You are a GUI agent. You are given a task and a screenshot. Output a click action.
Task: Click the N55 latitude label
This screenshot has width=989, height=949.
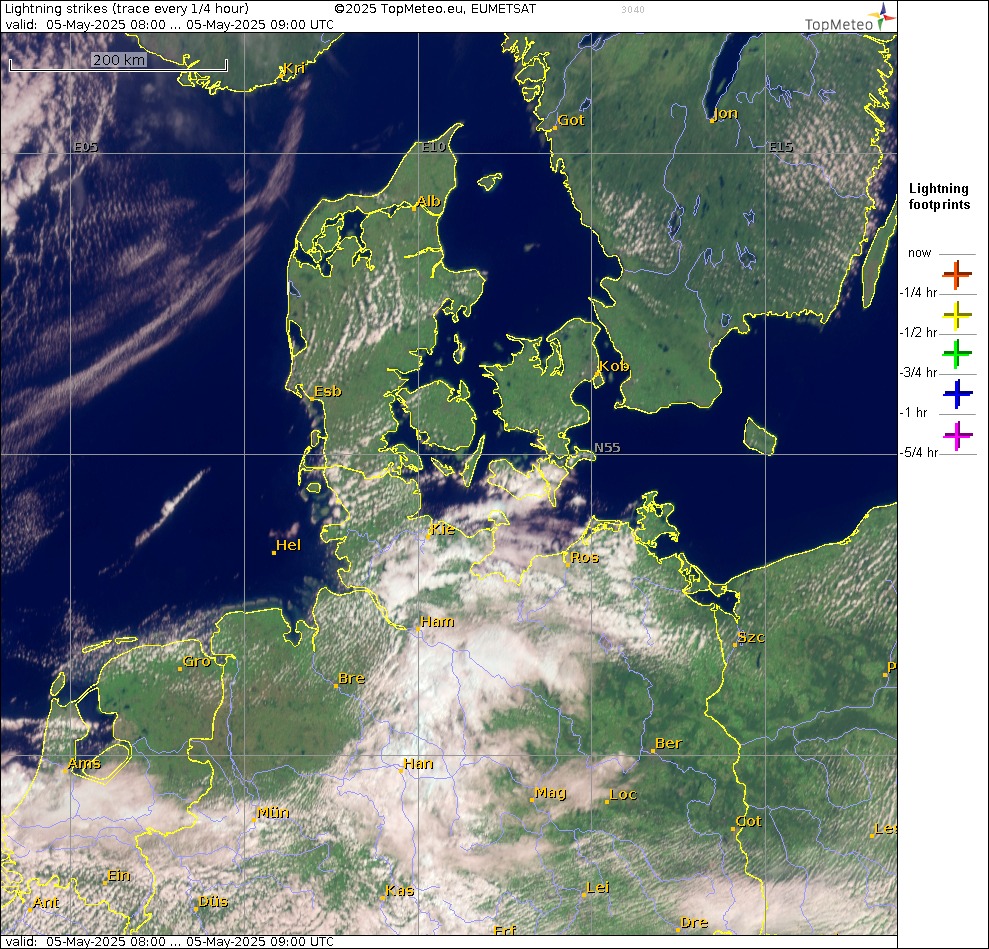click(x=607, y=448)
